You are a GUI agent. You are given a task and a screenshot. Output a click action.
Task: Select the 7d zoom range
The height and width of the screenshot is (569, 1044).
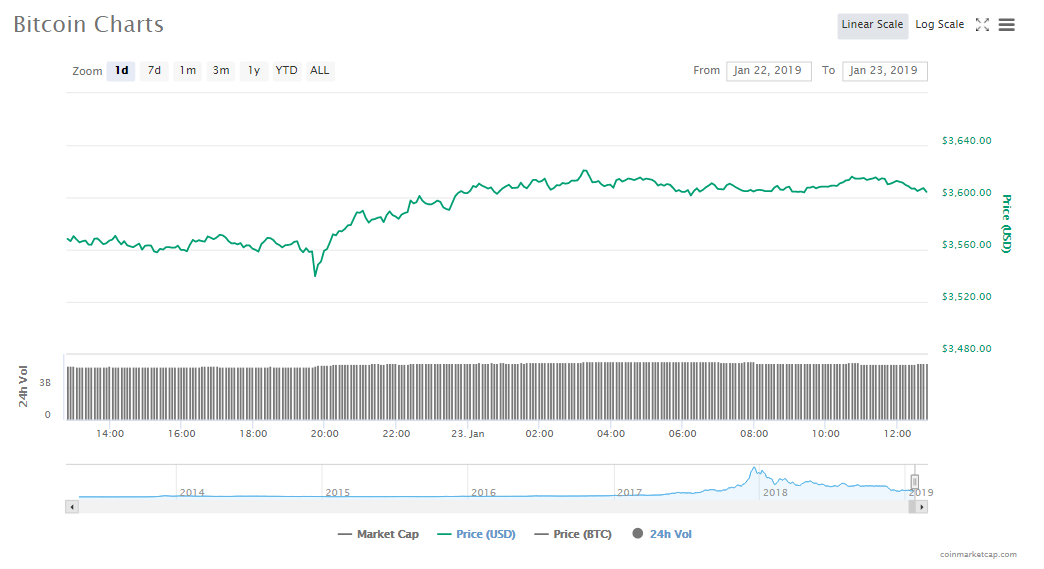(154, 71)
